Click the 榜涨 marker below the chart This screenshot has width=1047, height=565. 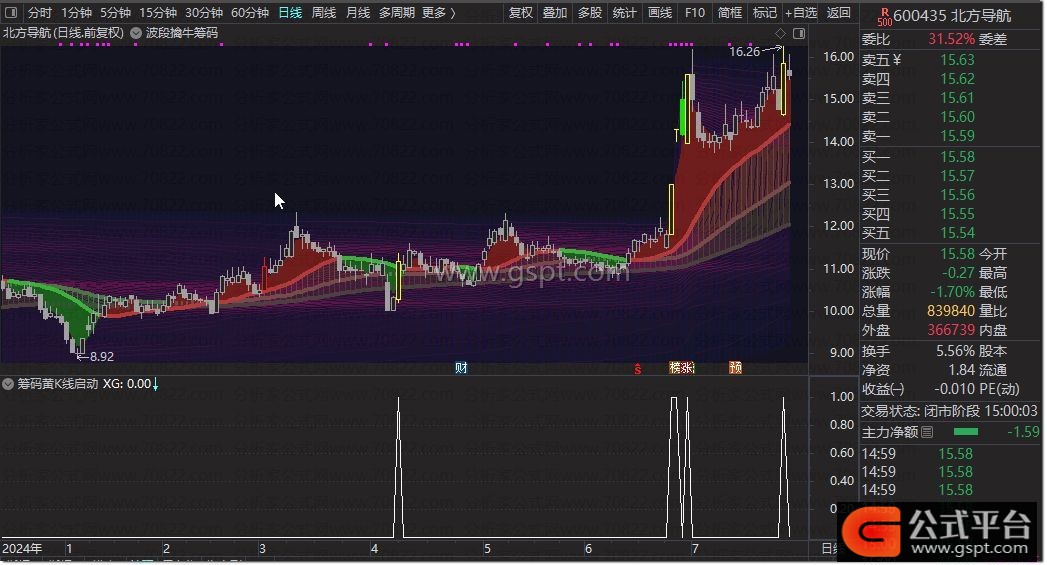coord(682,367)
